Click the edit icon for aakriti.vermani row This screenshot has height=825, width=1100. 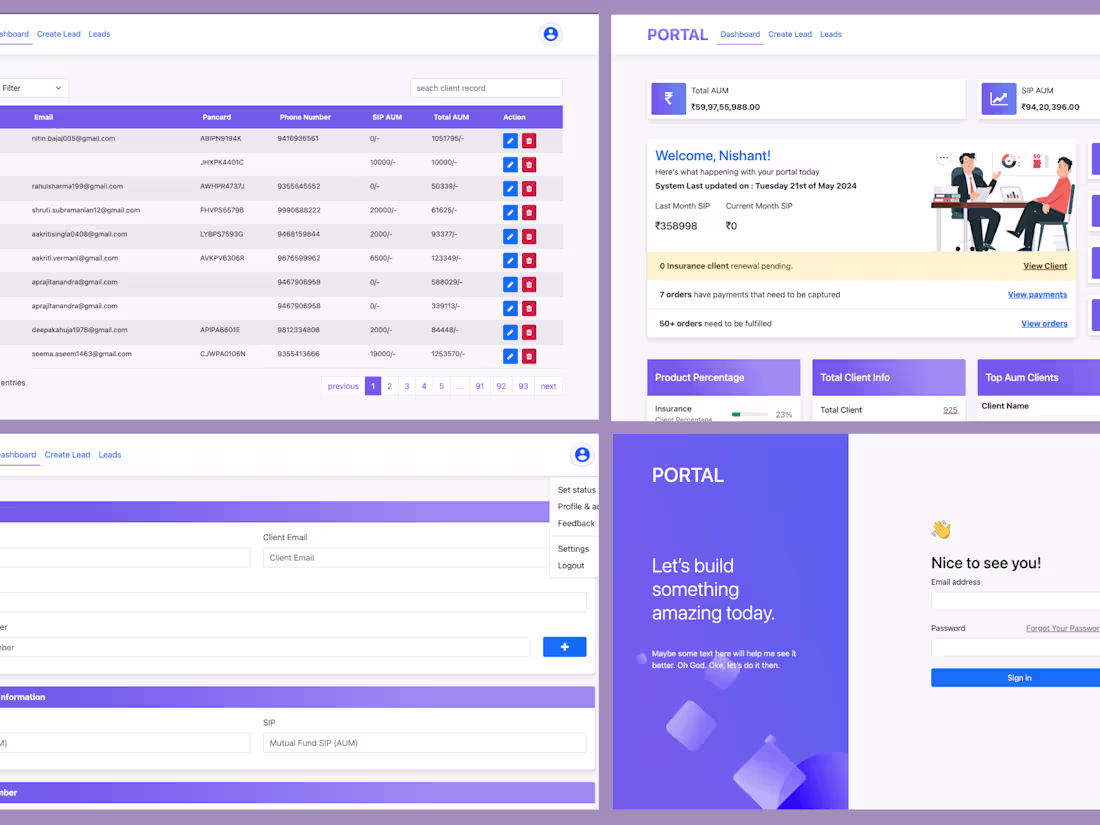pyautogui.click(x=510, y=260)
